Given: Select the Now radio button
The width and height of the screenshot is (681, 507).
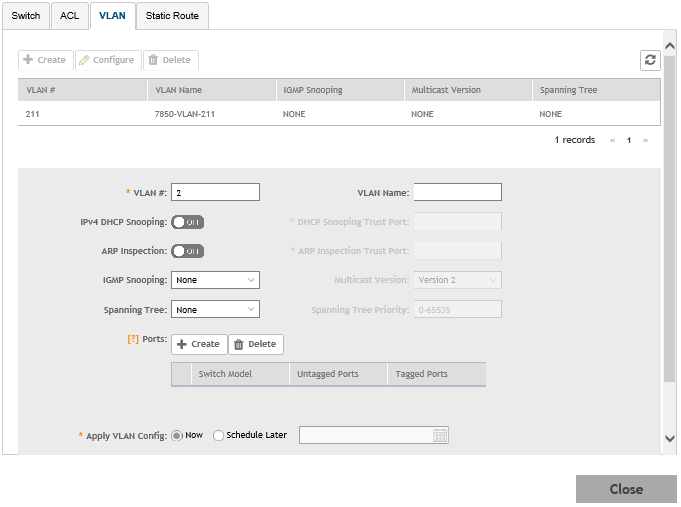Looking at the screenshot, I should (178, 436).
